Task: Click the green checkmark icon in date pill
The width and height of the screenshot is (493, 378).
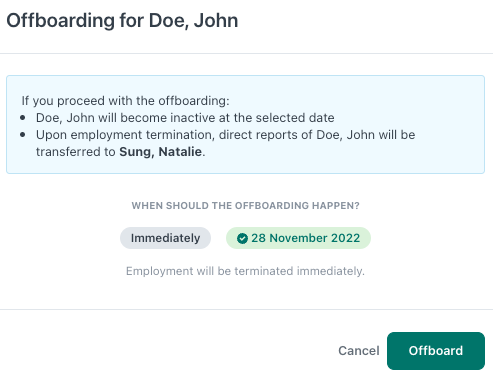Action: 242,238
